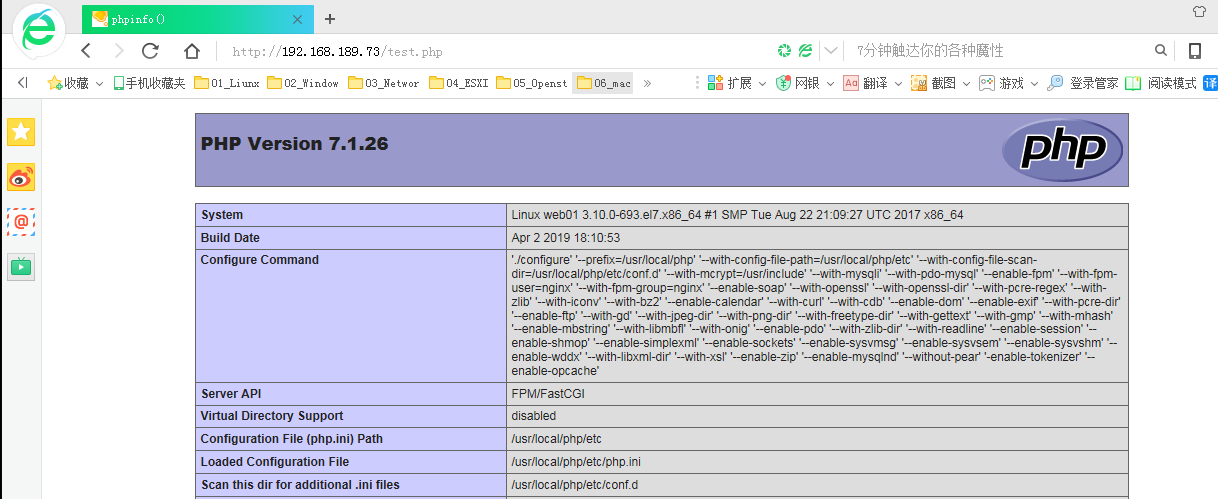Viewport: 1218px width, 499px height.
Task: Click the Build Date value Apr 2 2019
Action: tap(566, 238)
